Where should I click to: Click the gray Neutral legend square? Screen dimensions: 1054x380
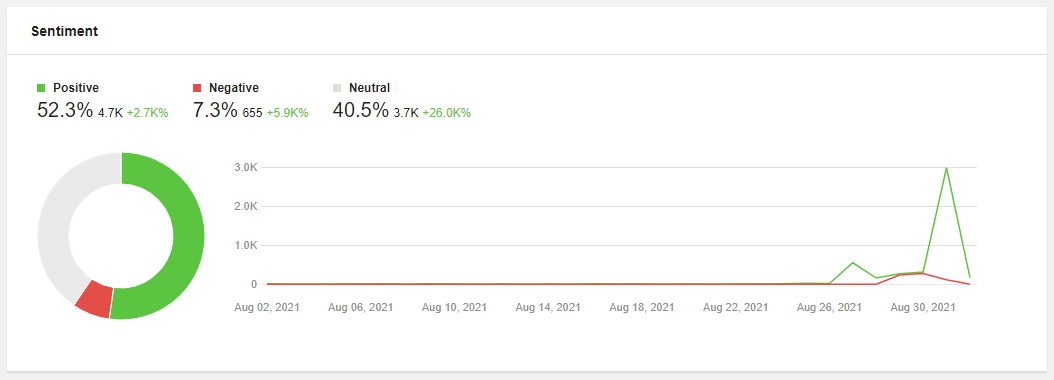coord(337,88)
